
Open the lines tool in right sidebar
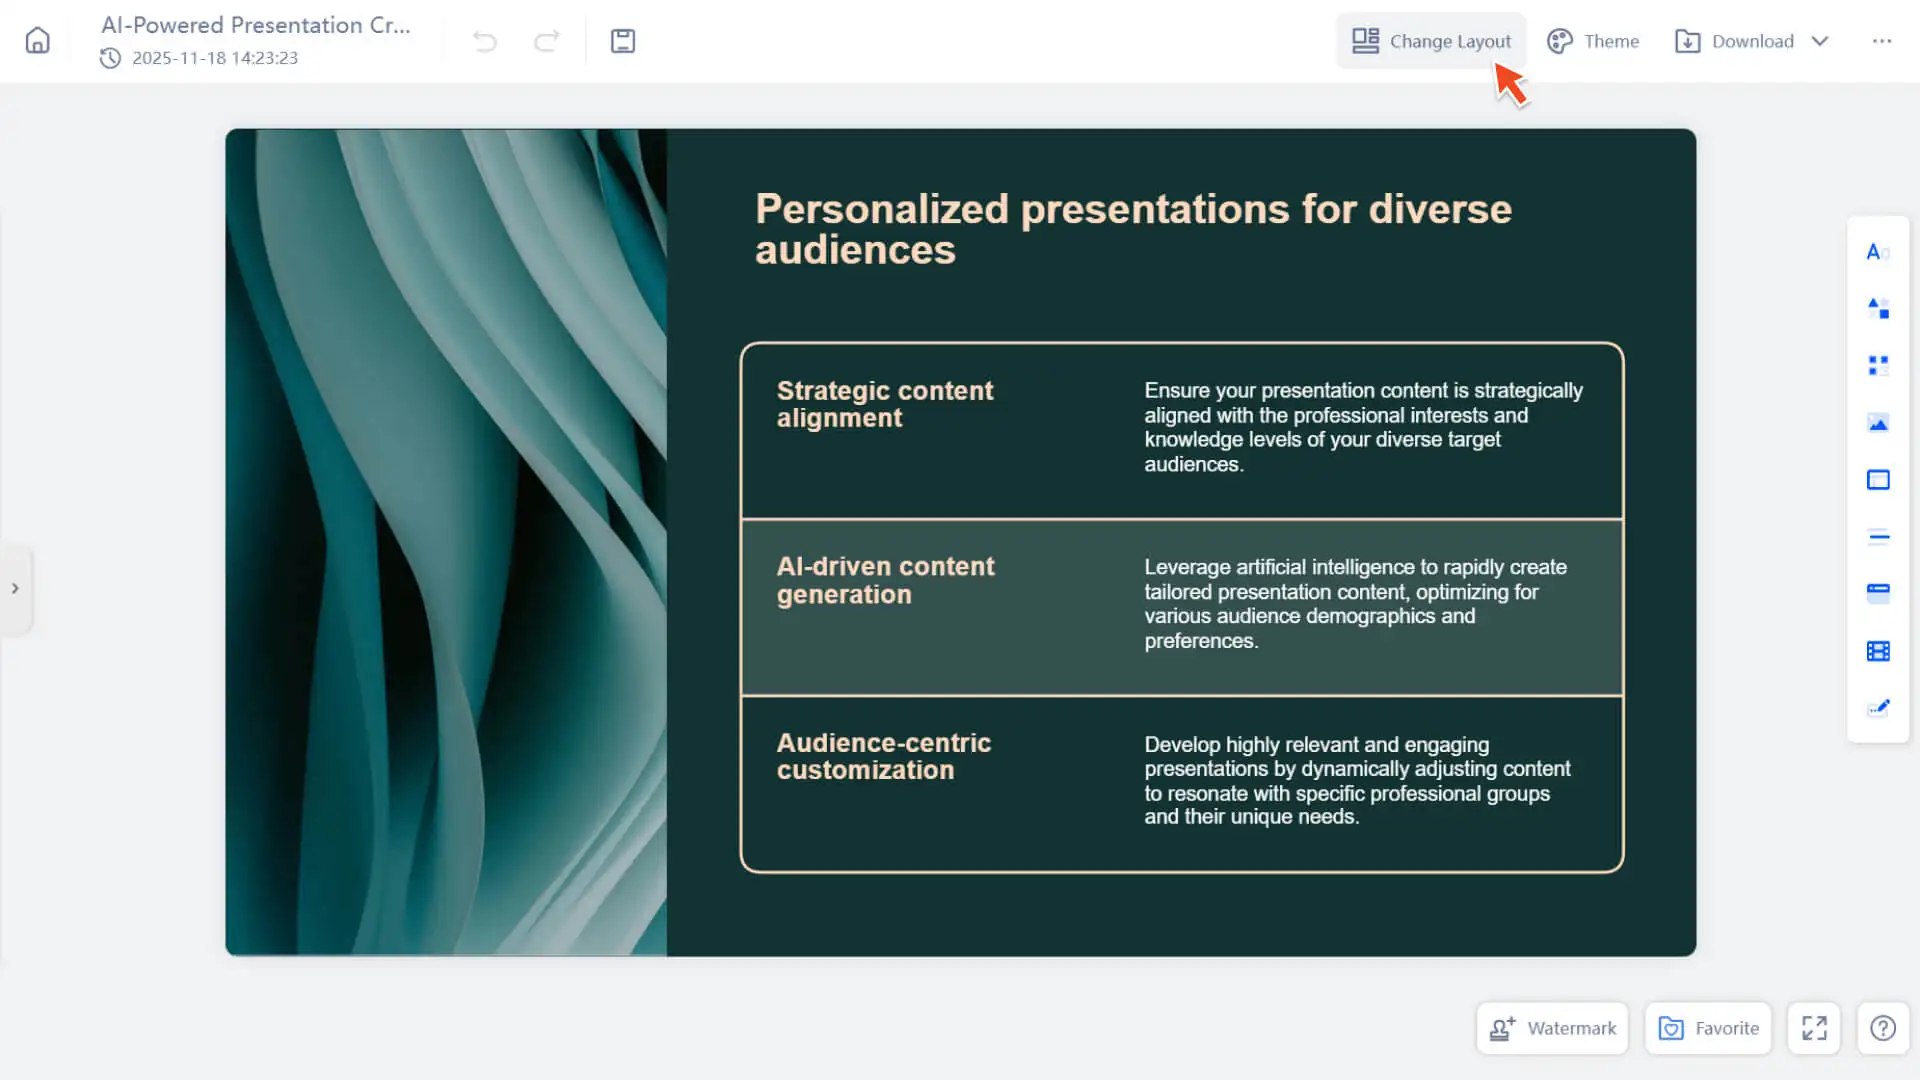(1878, 537)
